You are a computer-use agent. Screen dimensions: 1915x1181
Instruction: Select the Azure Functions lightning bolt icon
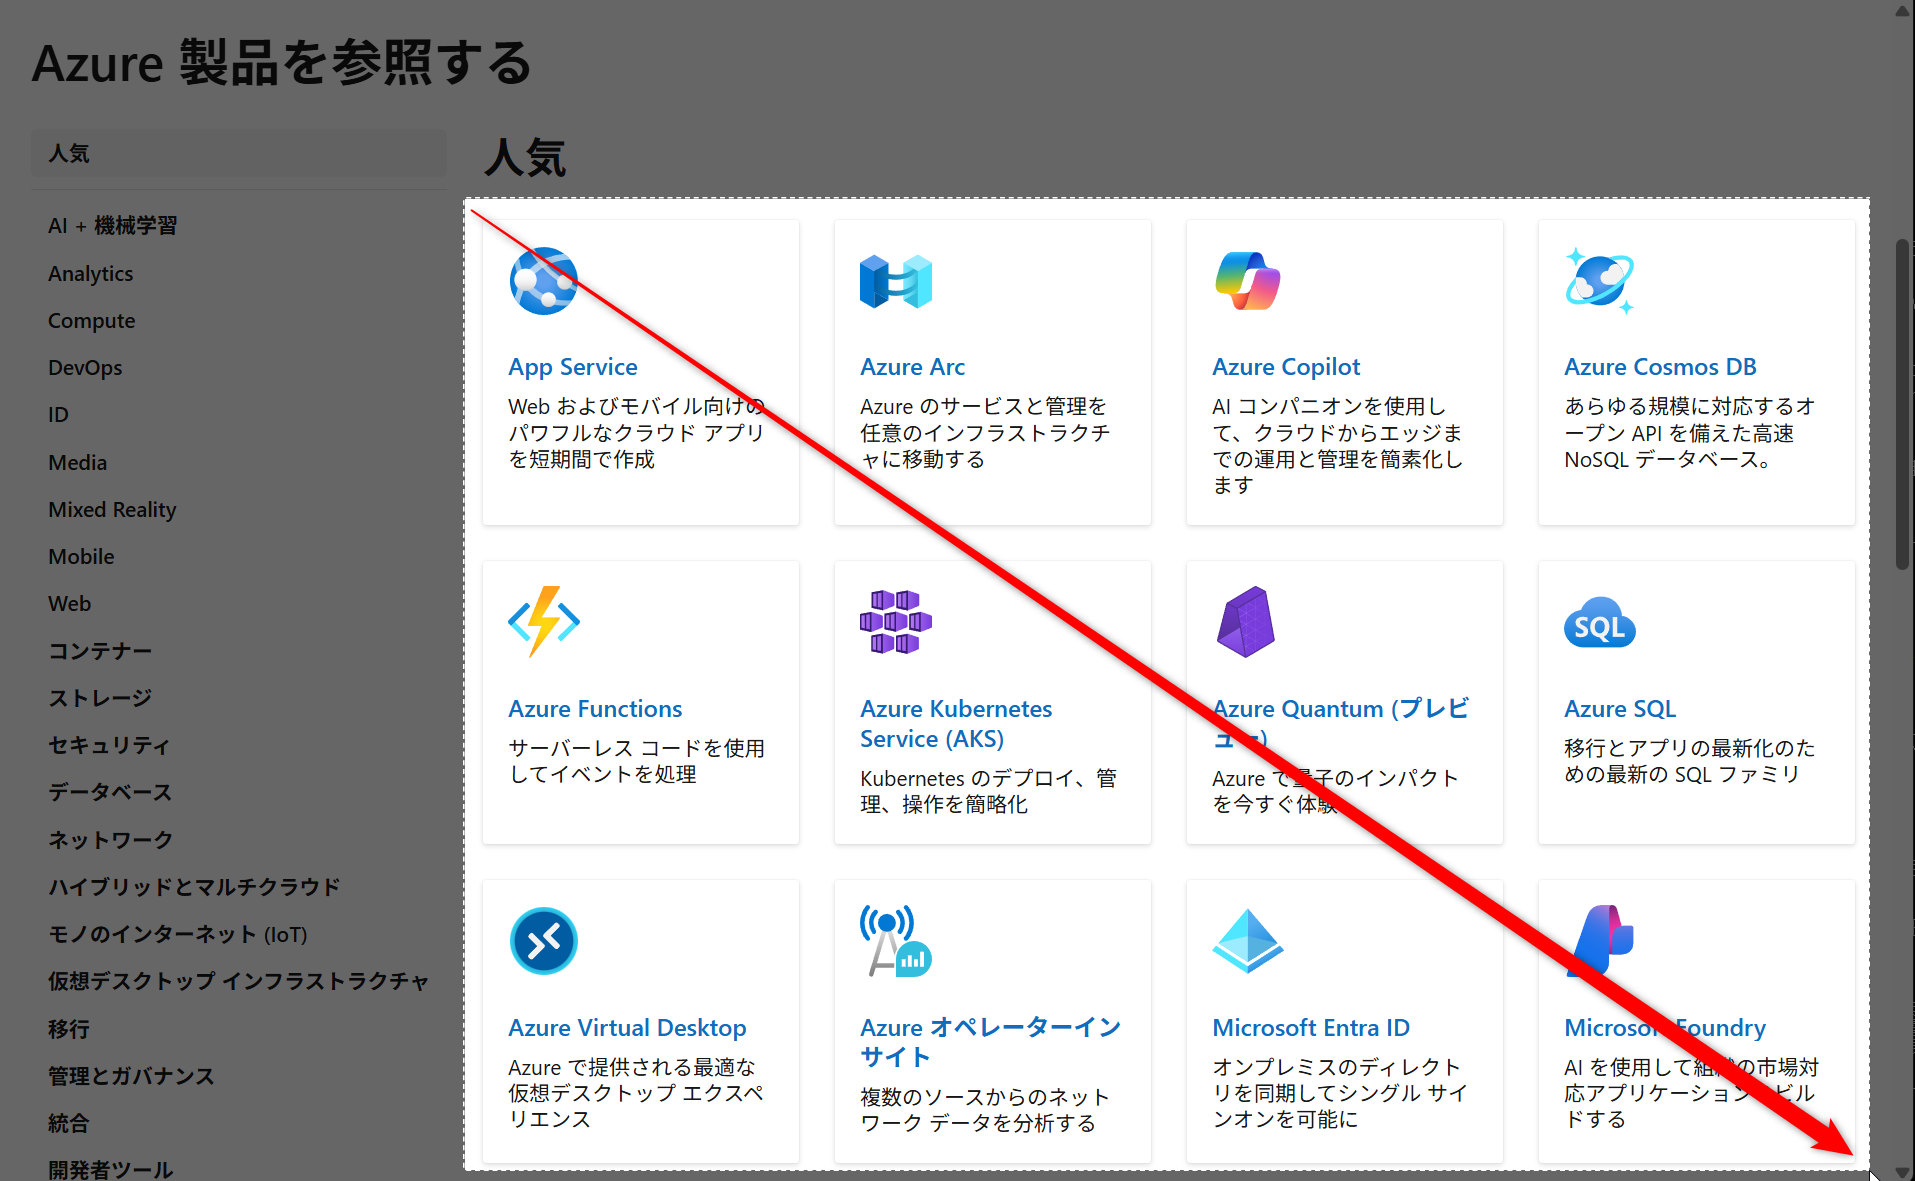click(543, 622)
